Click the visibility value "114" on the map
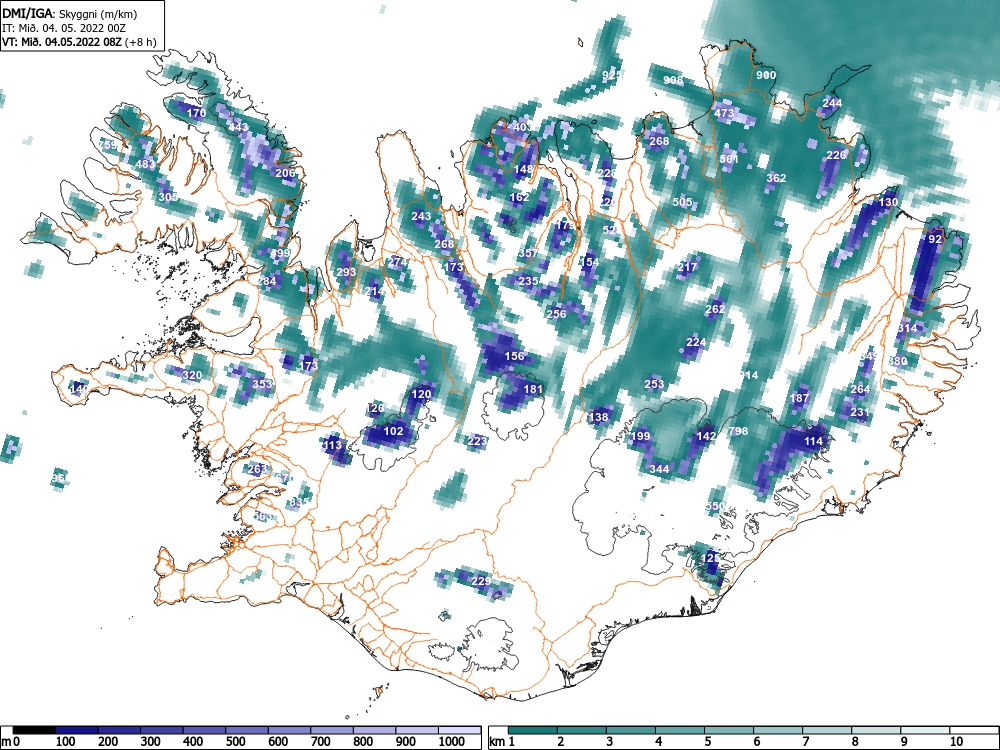 (x=813, y=441)
